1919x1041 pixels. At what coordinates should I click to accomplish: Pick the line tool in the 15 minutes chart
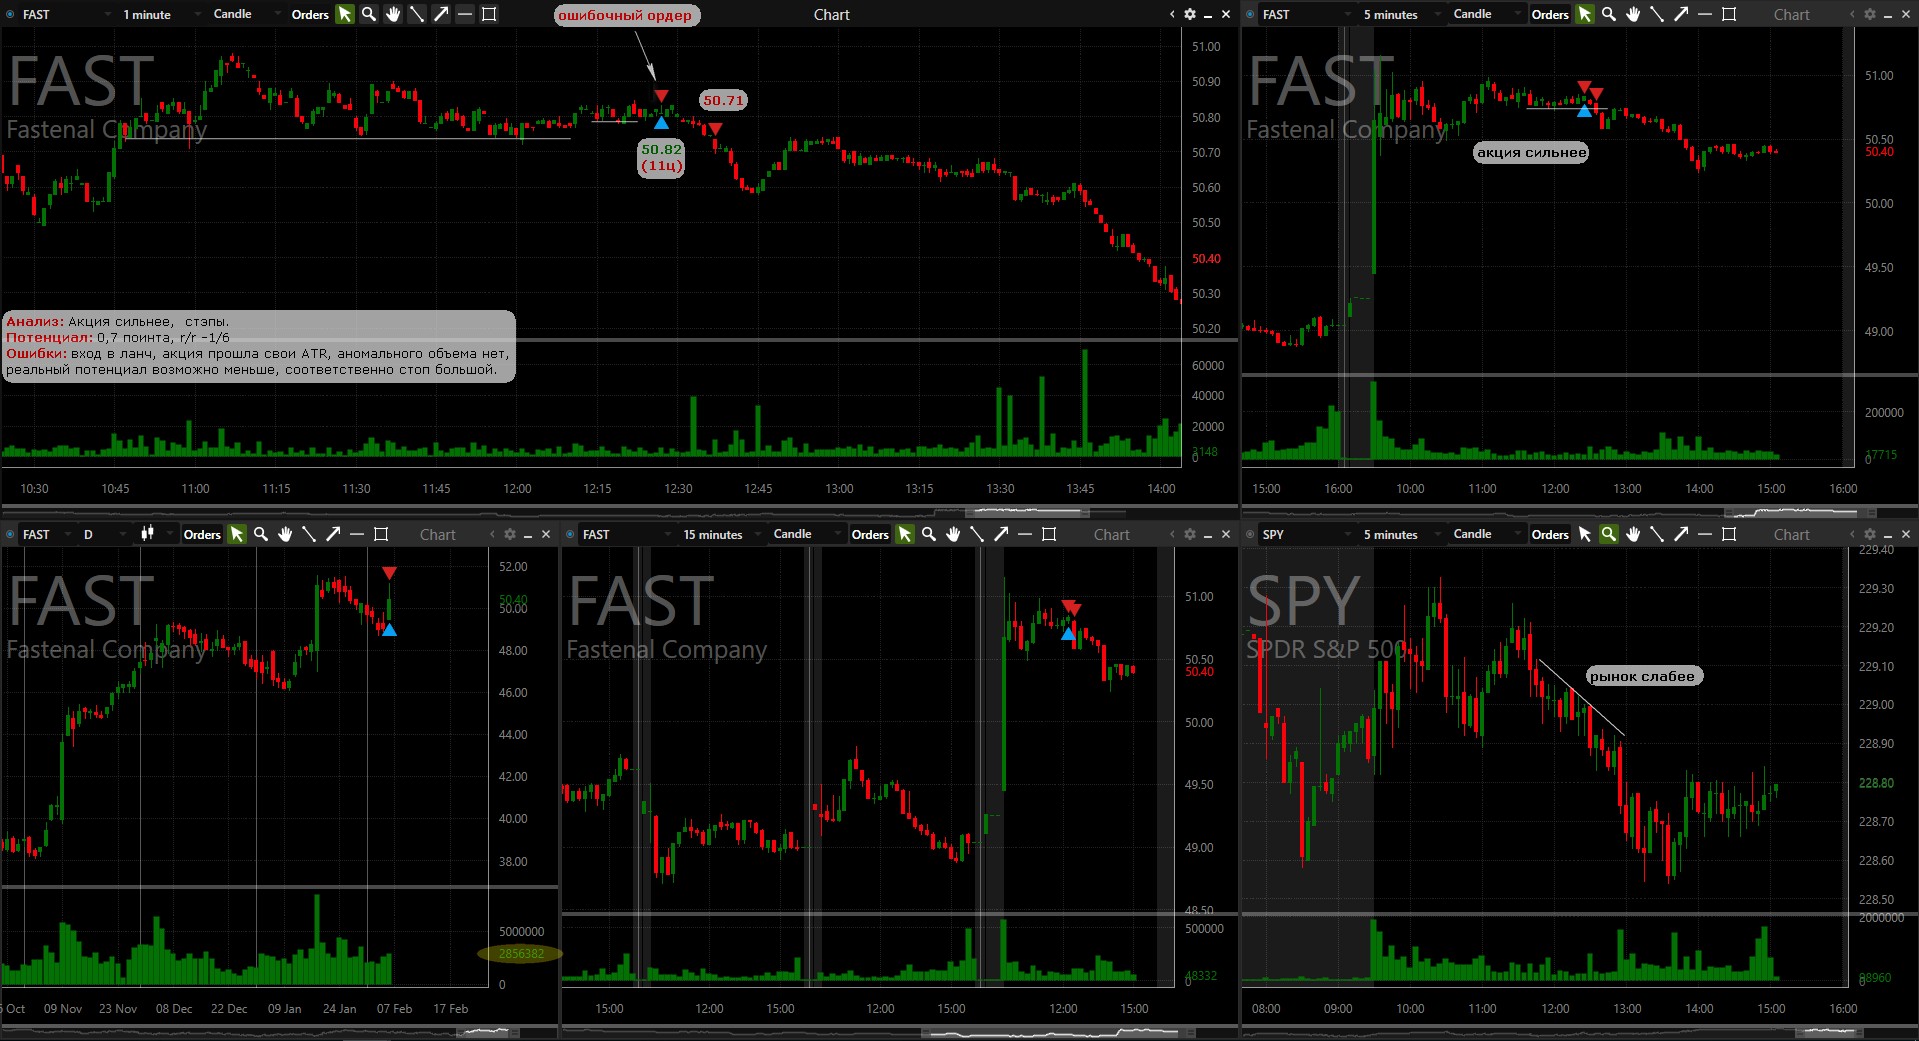pos(977,534)
